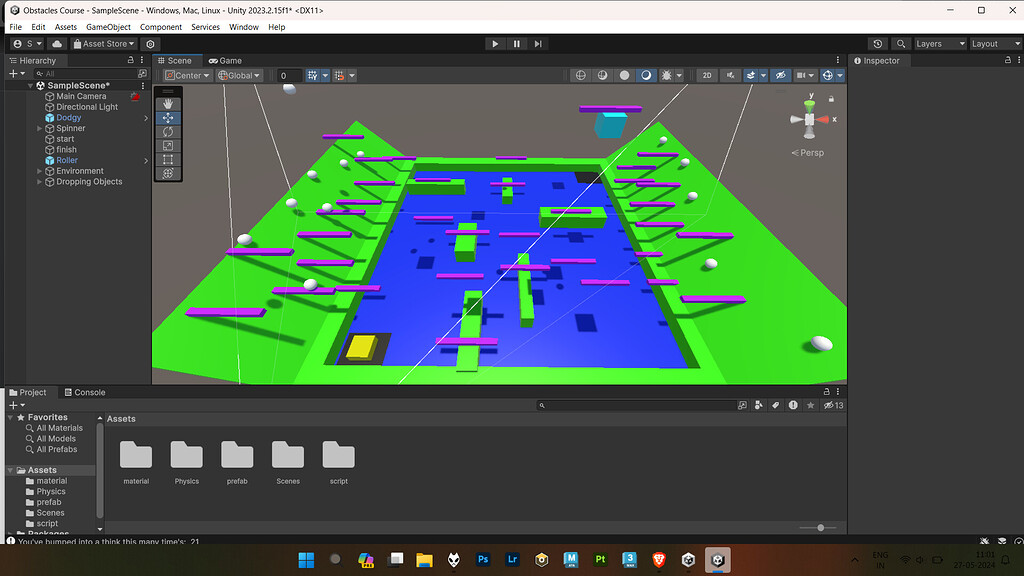Open the Unity Cloud icon
Screen dimensions: 1024x576
[x=57, y=44]
